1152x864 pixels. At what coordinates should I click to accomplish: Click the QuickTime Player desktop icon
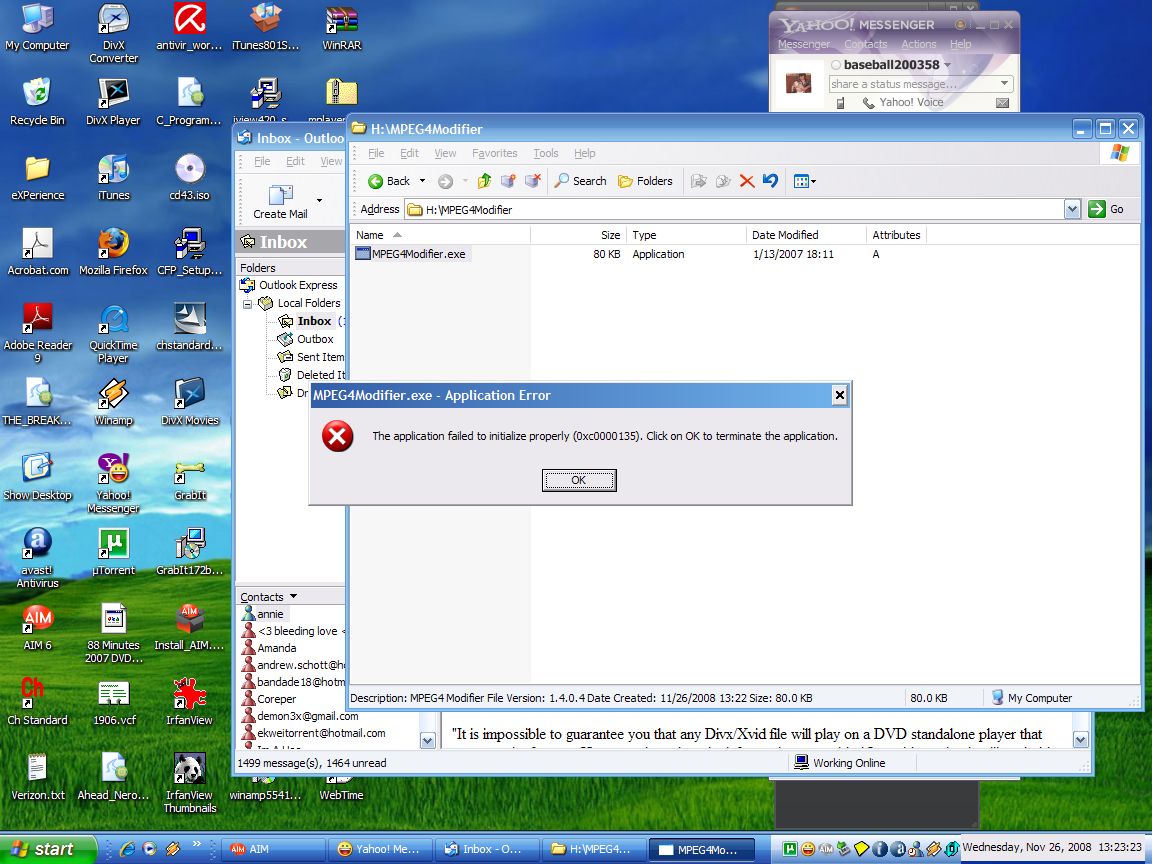(114, 333)
